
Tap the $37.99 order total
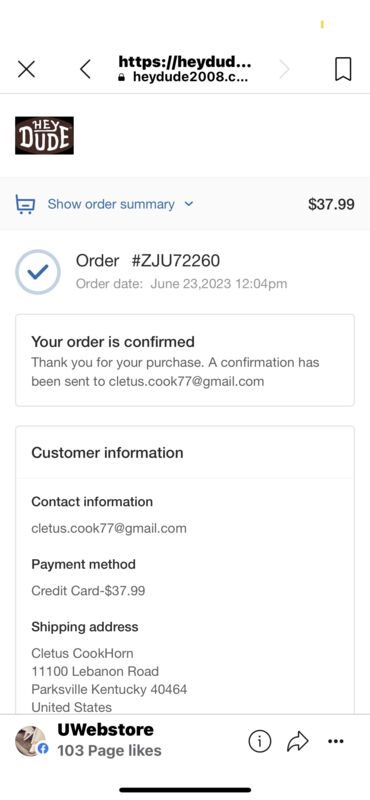(x=331, y=204)
